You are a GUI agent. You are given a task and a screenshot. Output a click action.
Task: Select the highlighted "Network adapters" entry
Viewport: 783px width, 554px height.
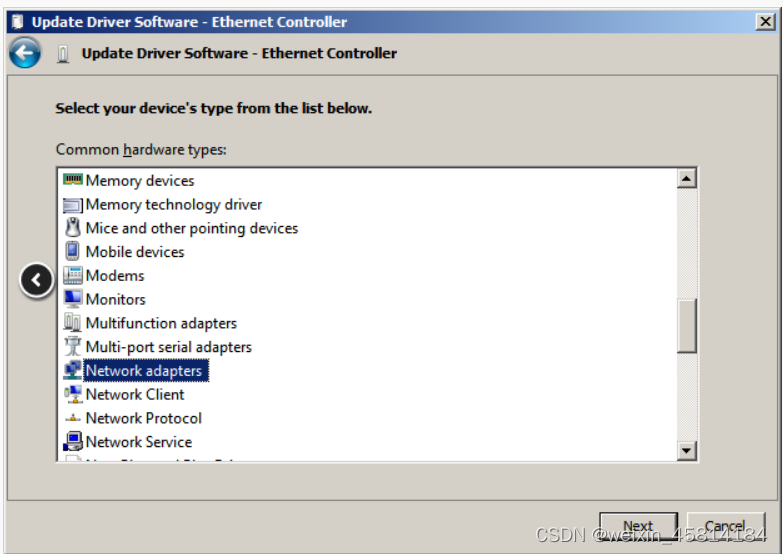(x=146, y=371)
